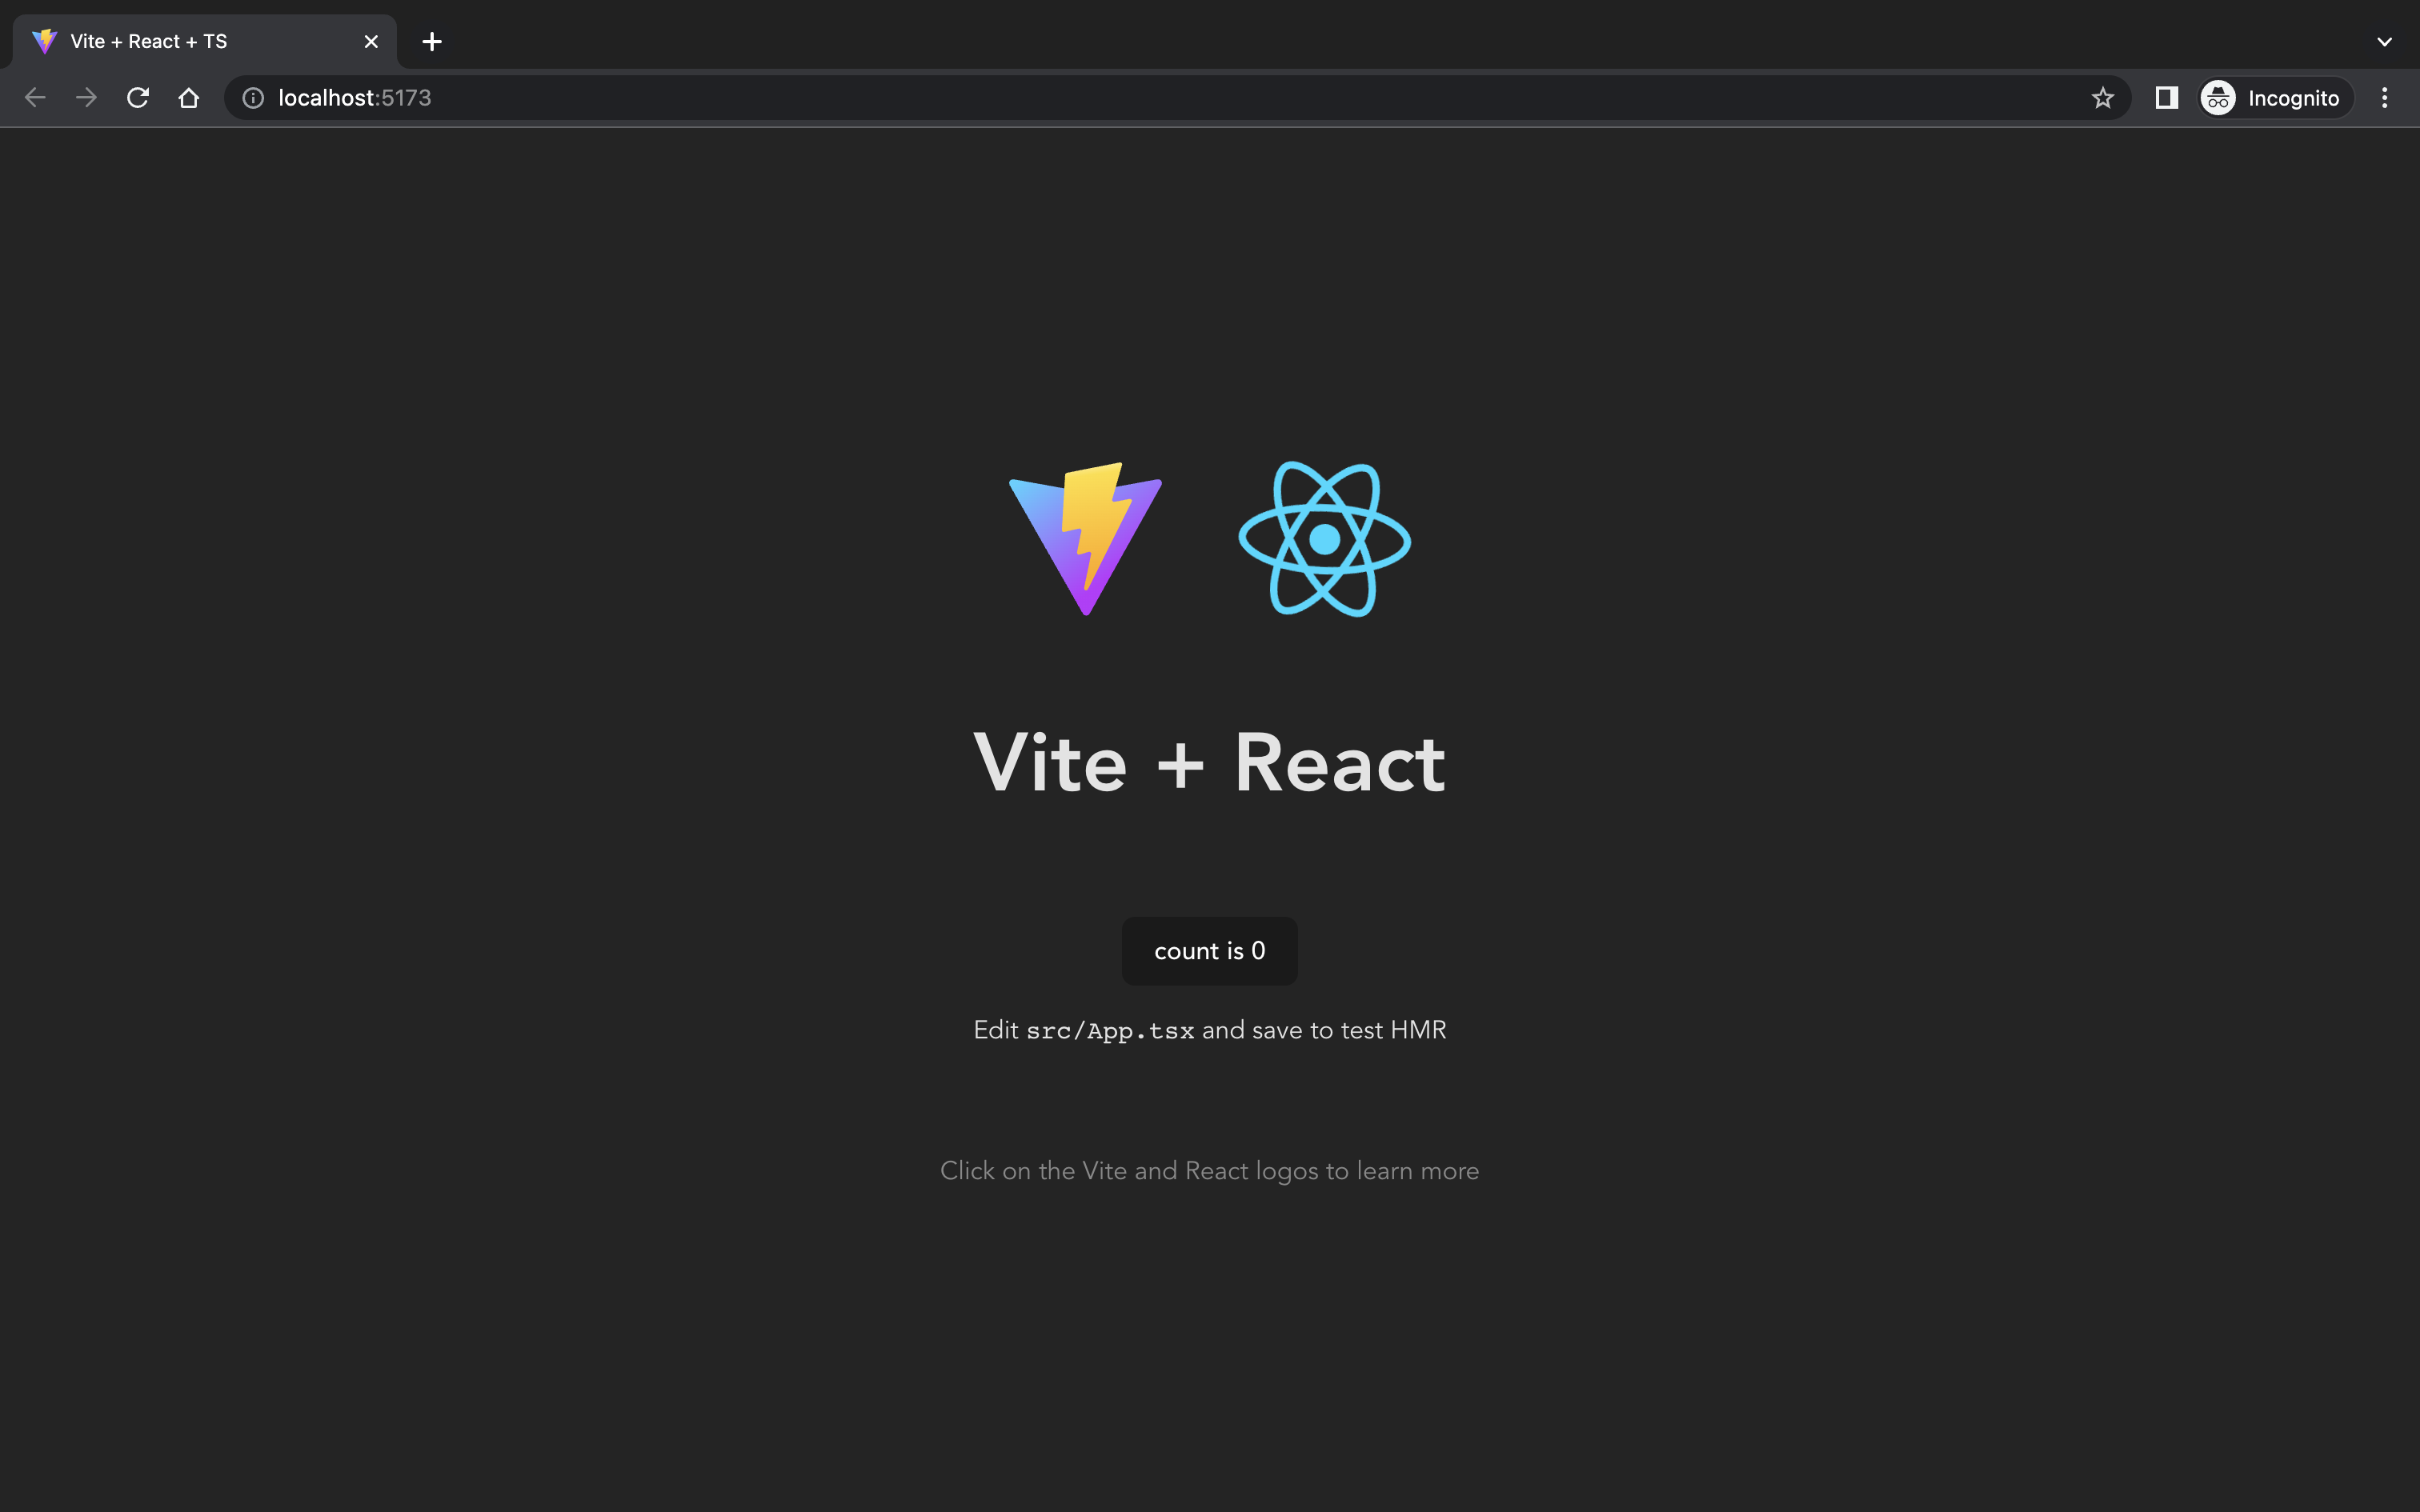This screenshot has width=2420, height=1512.
Task: Open a new tab with plus button
Action: click(432, 42)
